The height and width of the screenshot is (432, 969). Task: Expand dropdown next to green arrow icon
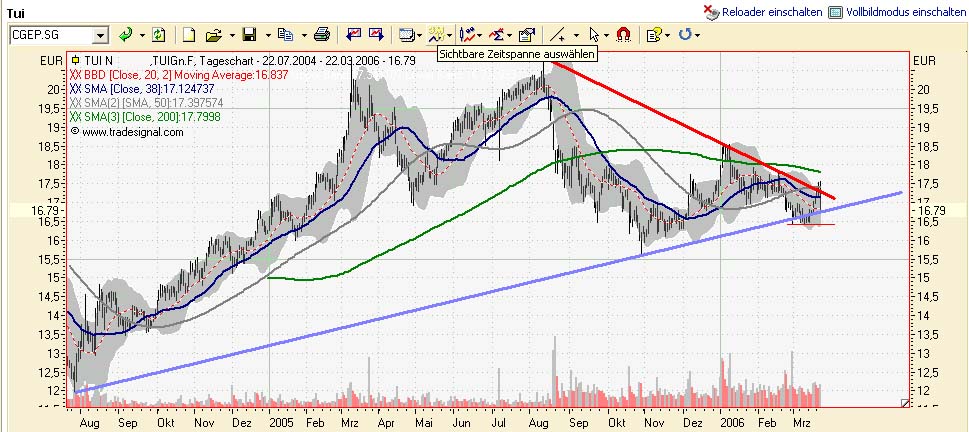point(143,35)
